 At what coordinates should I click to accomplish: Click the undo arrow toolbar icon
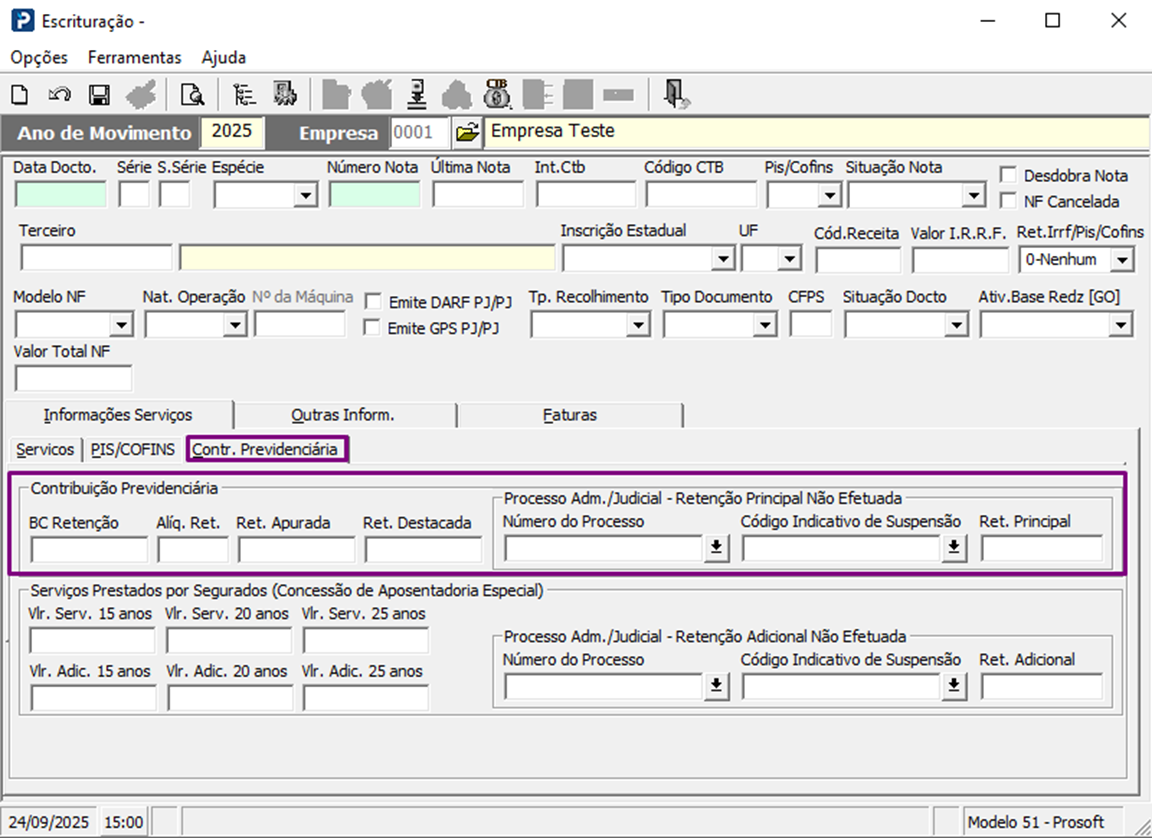click(x=59, y=95)
